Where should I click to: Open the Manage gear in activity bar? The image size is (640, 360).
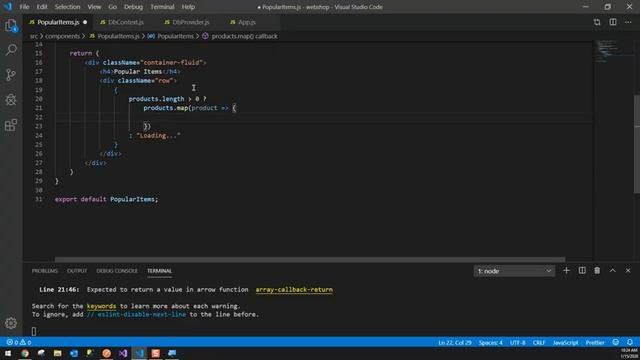[x=11, y=323]
